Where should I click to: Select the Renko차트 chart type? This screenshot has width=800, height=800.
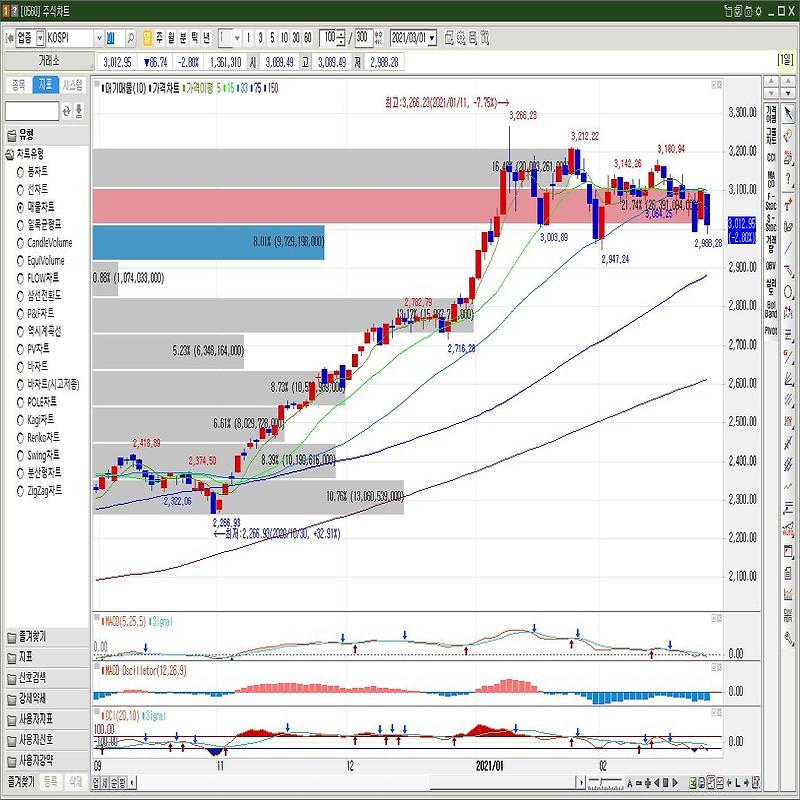tap(38, 437)
